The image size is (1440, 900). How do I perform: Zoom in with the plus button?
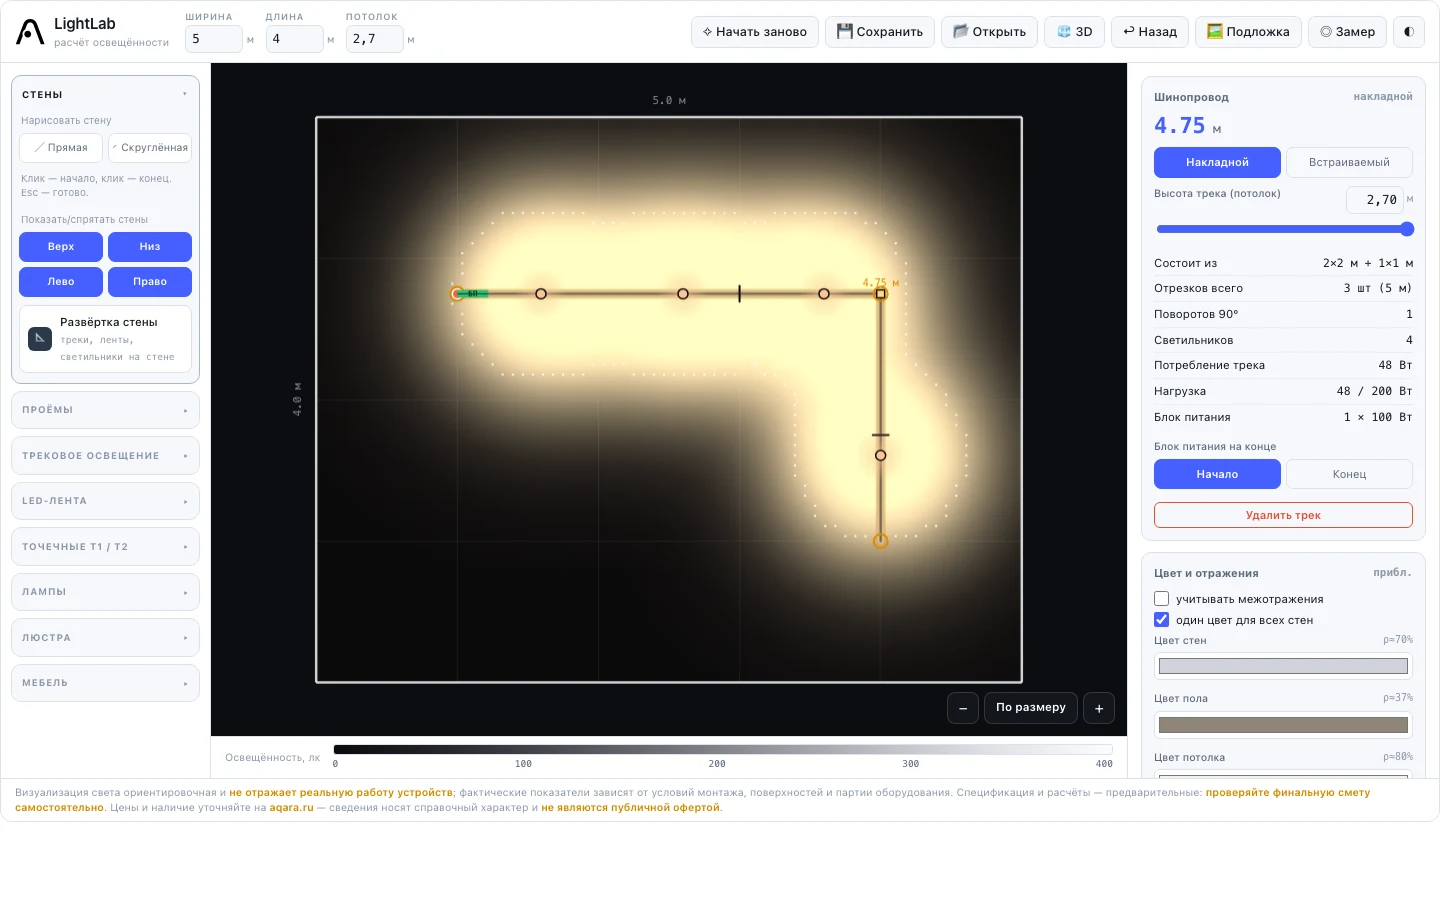[x=1099, y=708]
